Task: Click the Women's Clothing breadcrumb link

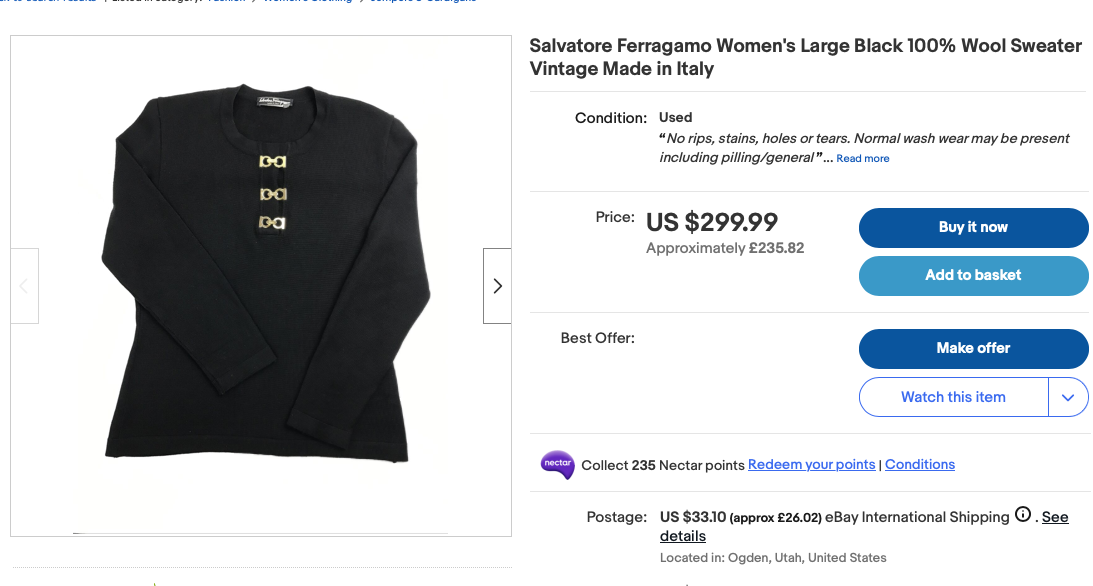Action: (307, 1)
